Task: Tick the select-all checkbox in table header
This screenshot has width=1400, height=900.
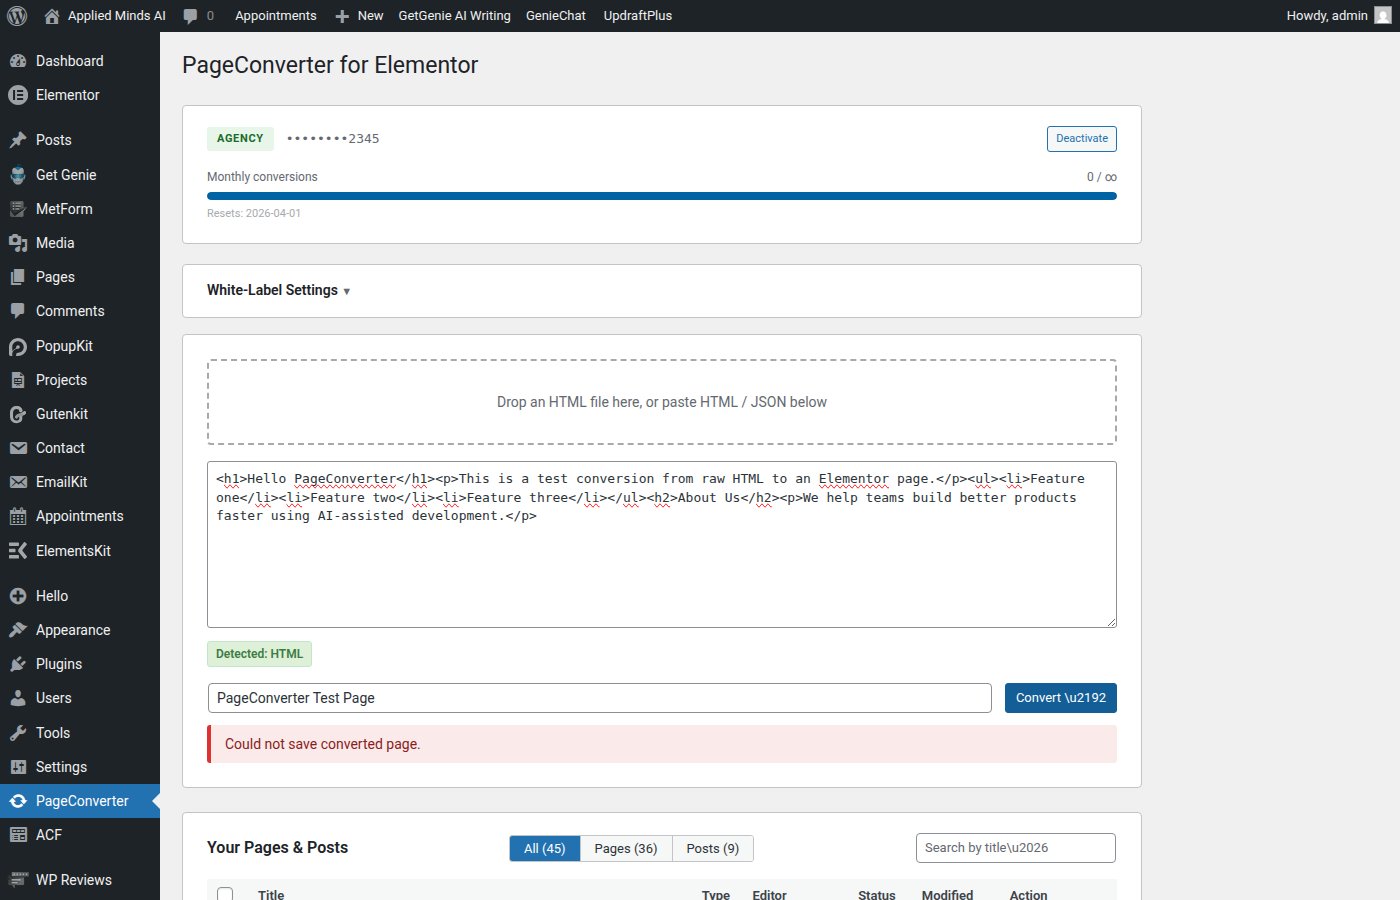Action: click(x=225, y=894)
